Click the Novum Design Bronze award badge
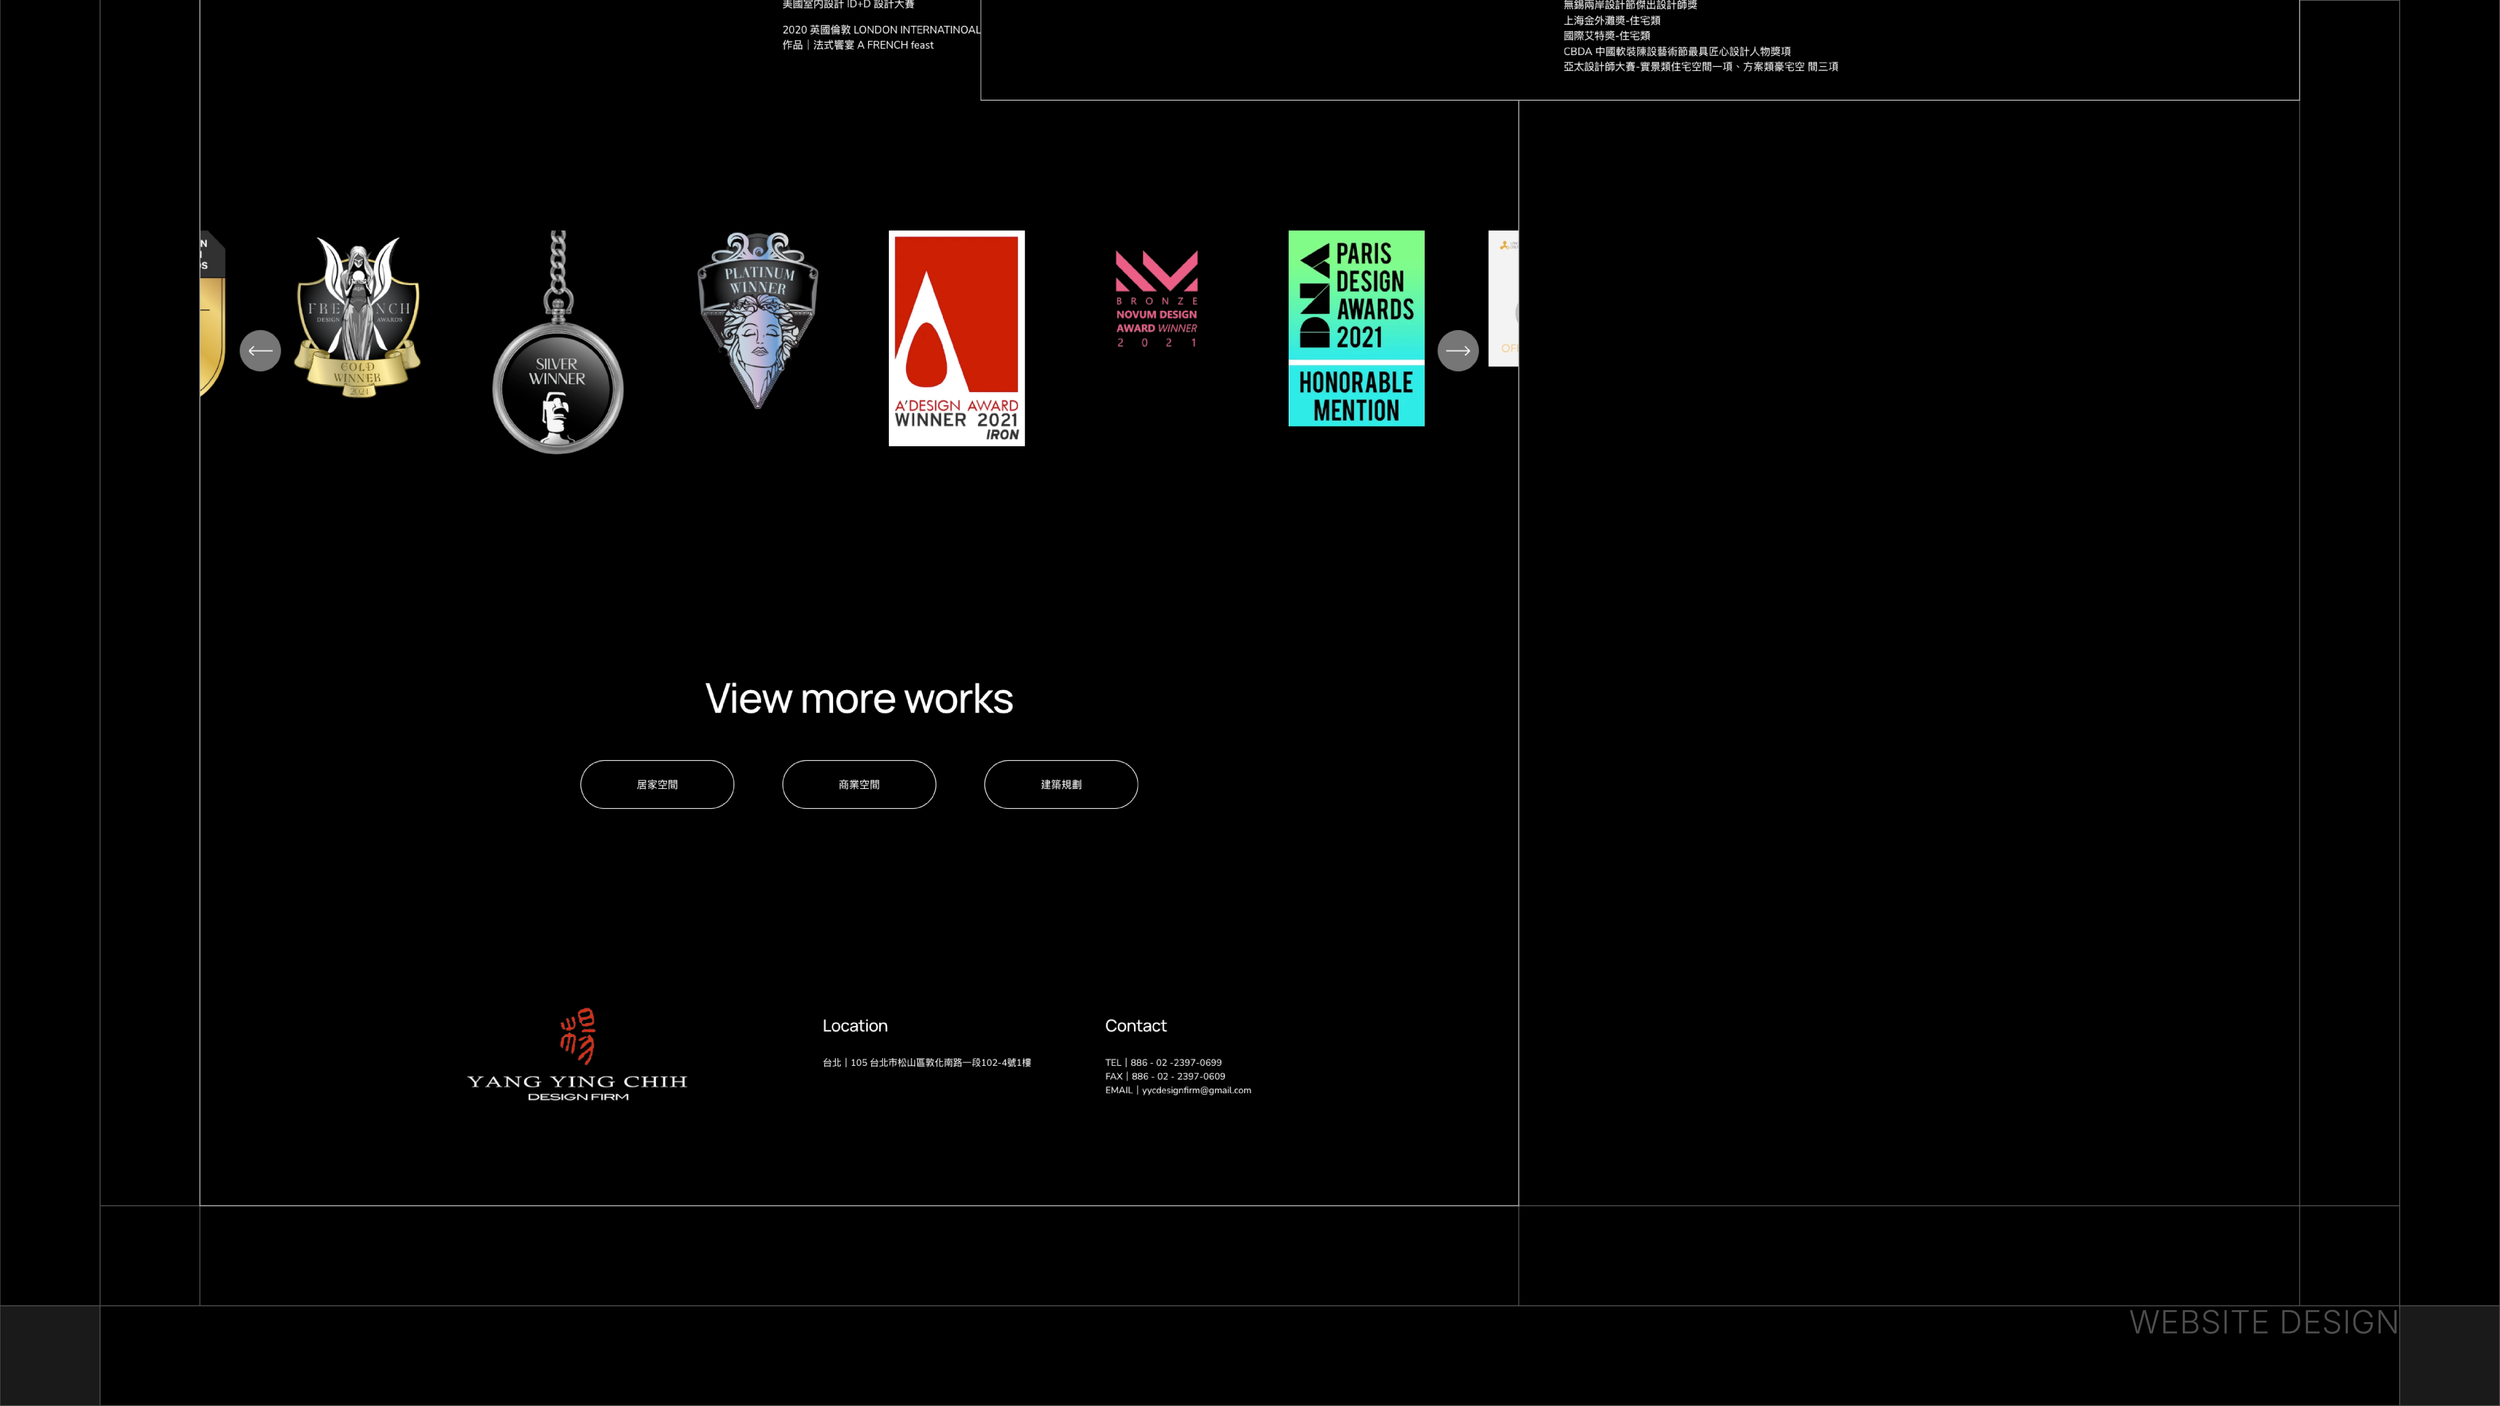This screenshot has height=1406, width=2500. tap(1156, 300)
